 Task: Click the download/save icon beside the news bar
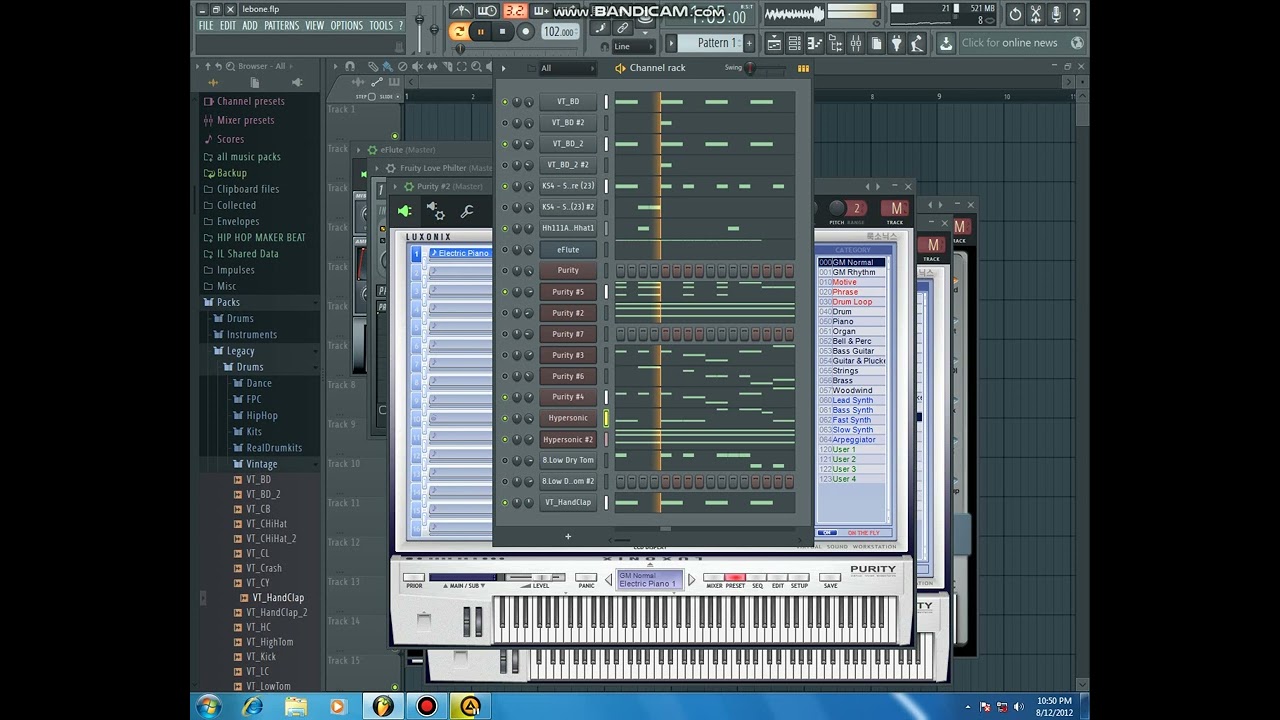tap(946, 43)
